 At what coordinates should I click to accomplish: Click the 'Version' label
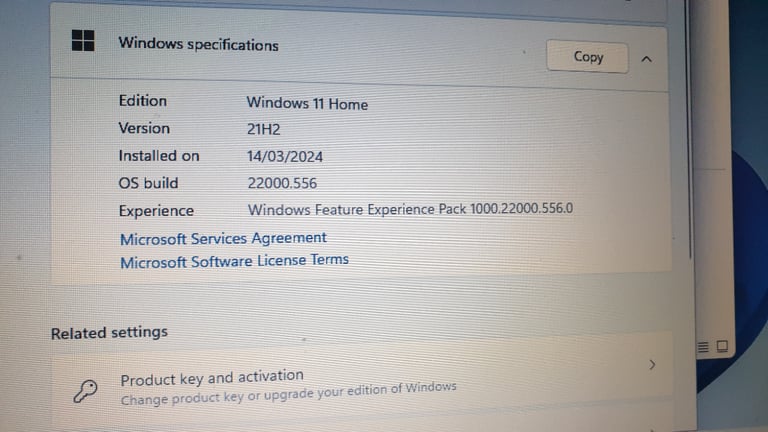[x=144, y=128]
